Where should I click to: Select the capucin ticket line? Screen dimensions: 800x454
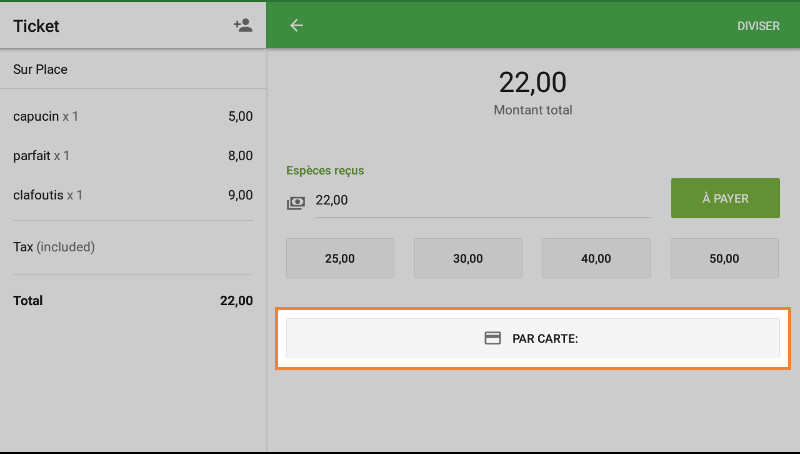click(132, 117)
